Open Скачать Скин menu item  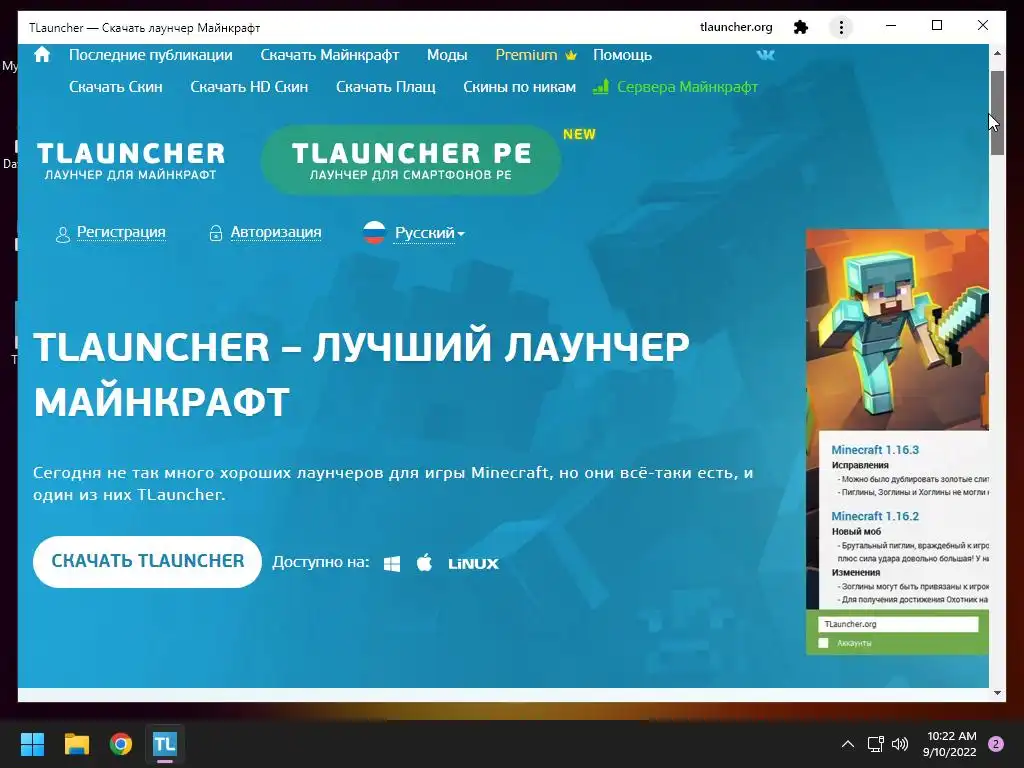(x=116, y=87)
